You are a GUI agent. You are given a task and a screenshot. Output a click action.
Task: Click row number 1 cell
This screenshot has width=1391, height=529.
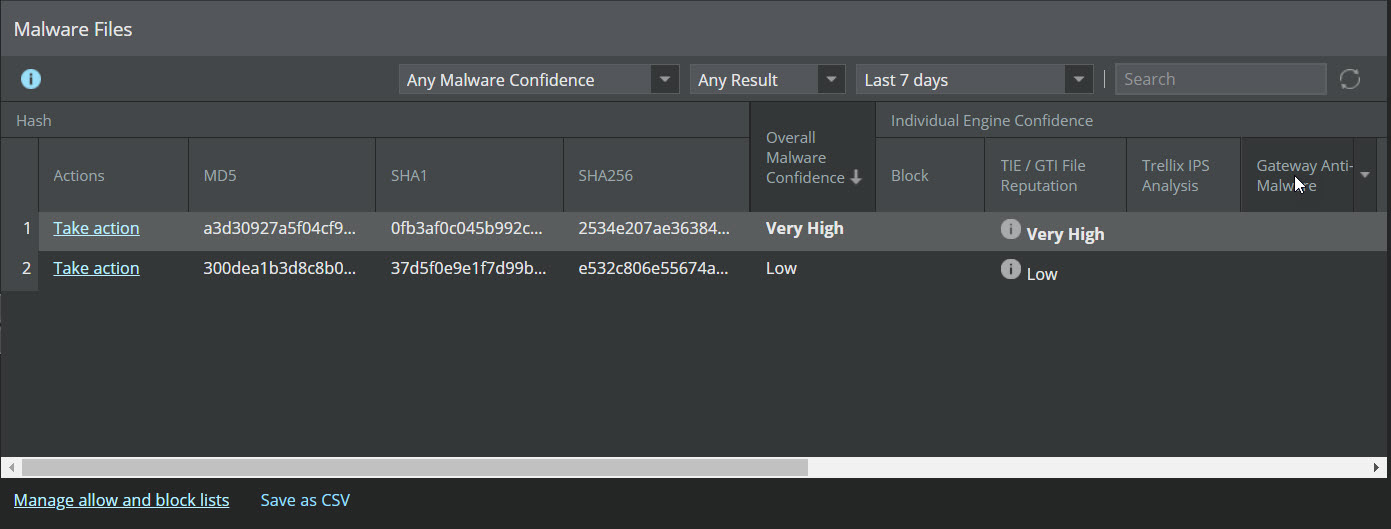click(x=20, y=229)
